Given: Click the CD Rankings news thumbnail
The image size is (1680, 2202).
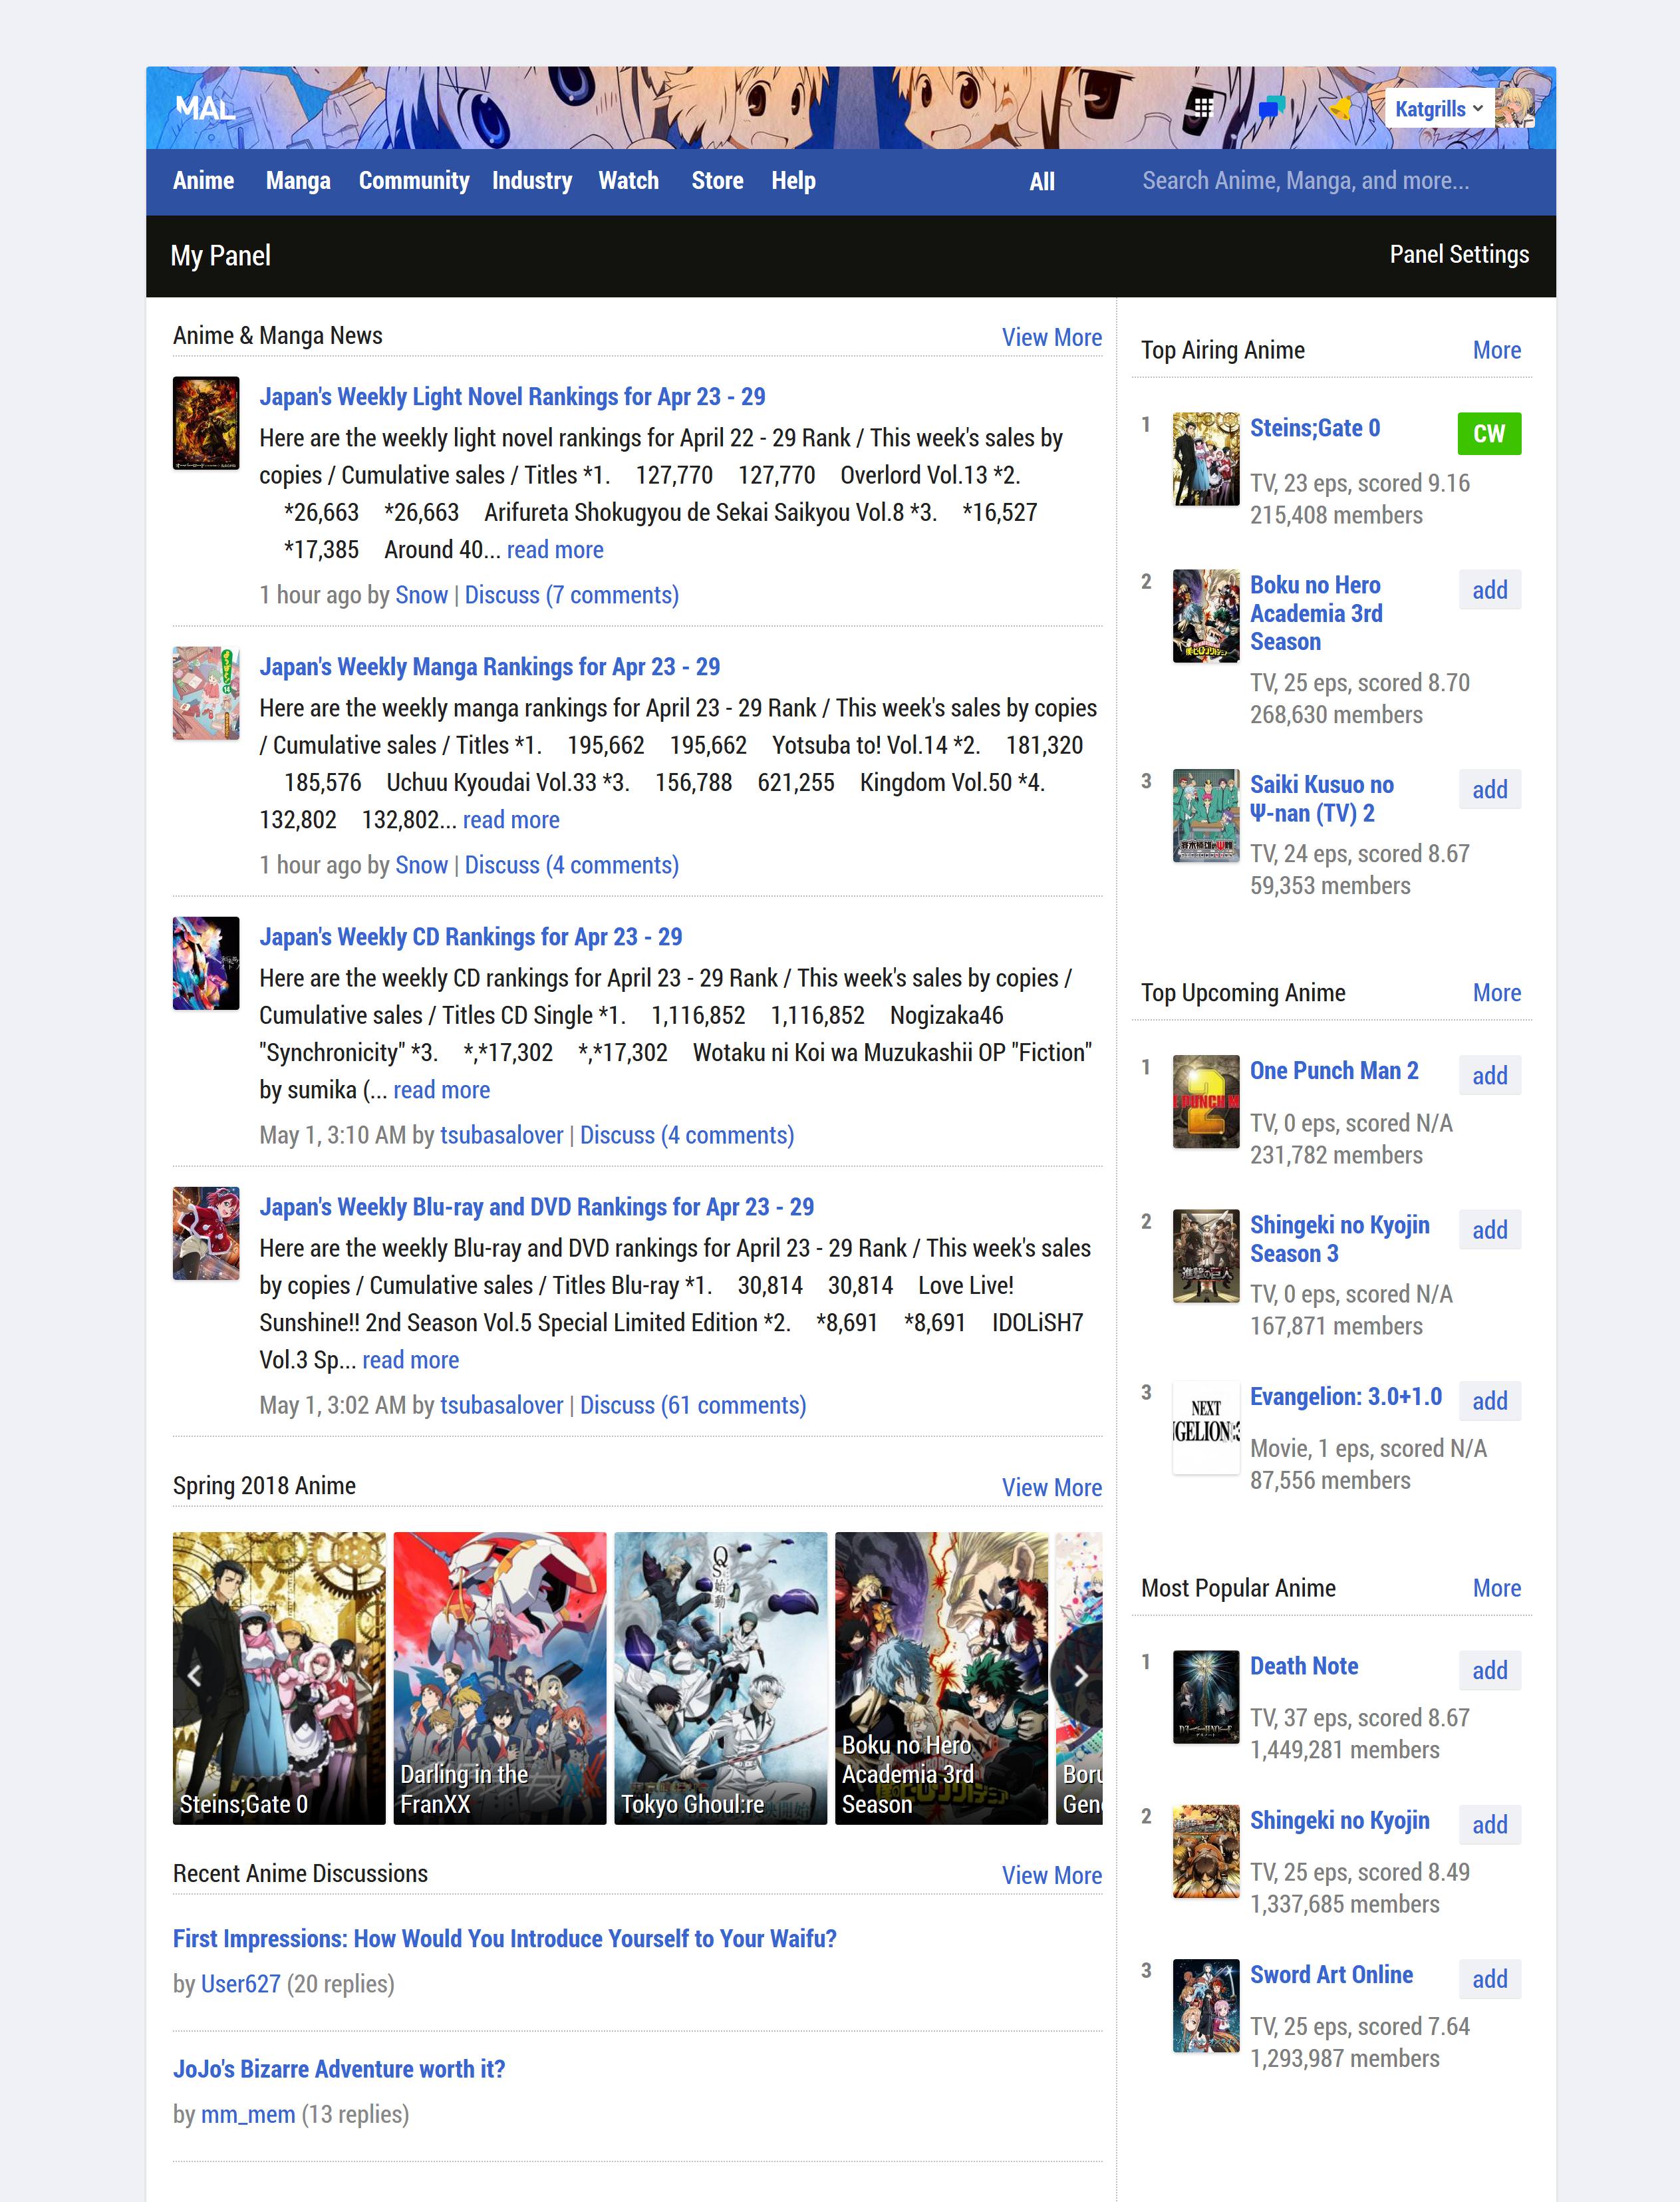Looking at the screenshot, I should 206,963.
